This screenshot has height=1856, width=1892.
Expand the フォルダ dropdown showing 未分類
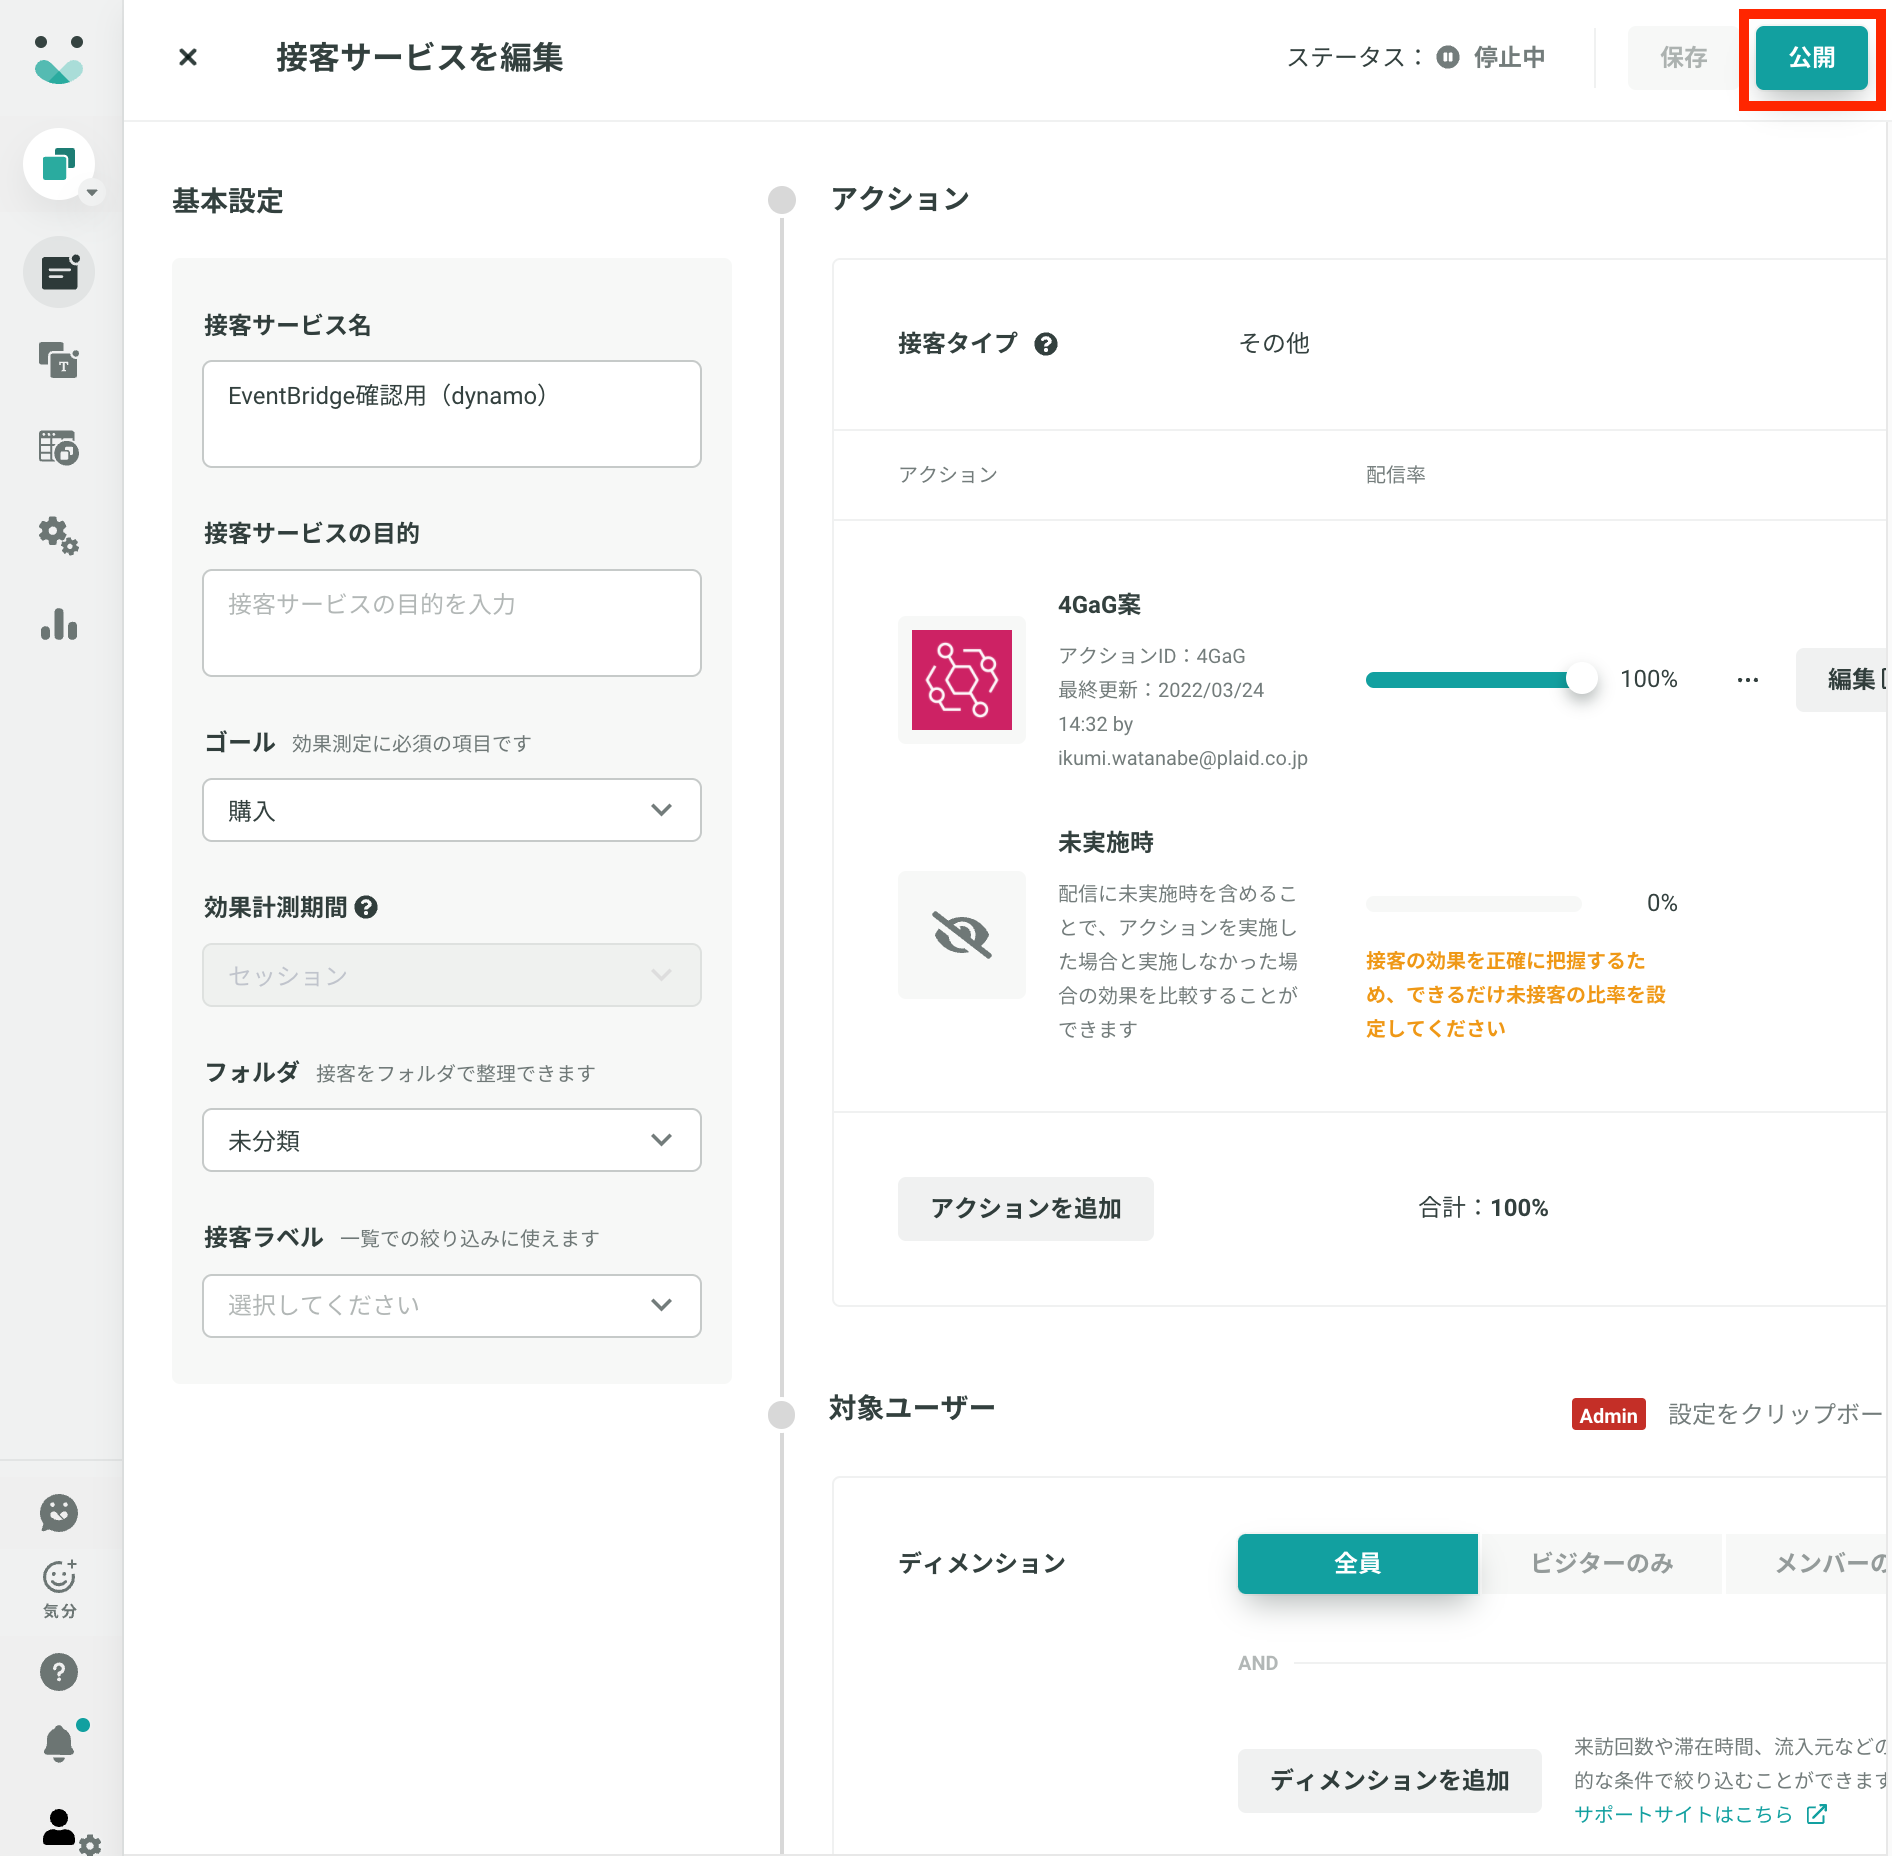tap(452, 1140)
